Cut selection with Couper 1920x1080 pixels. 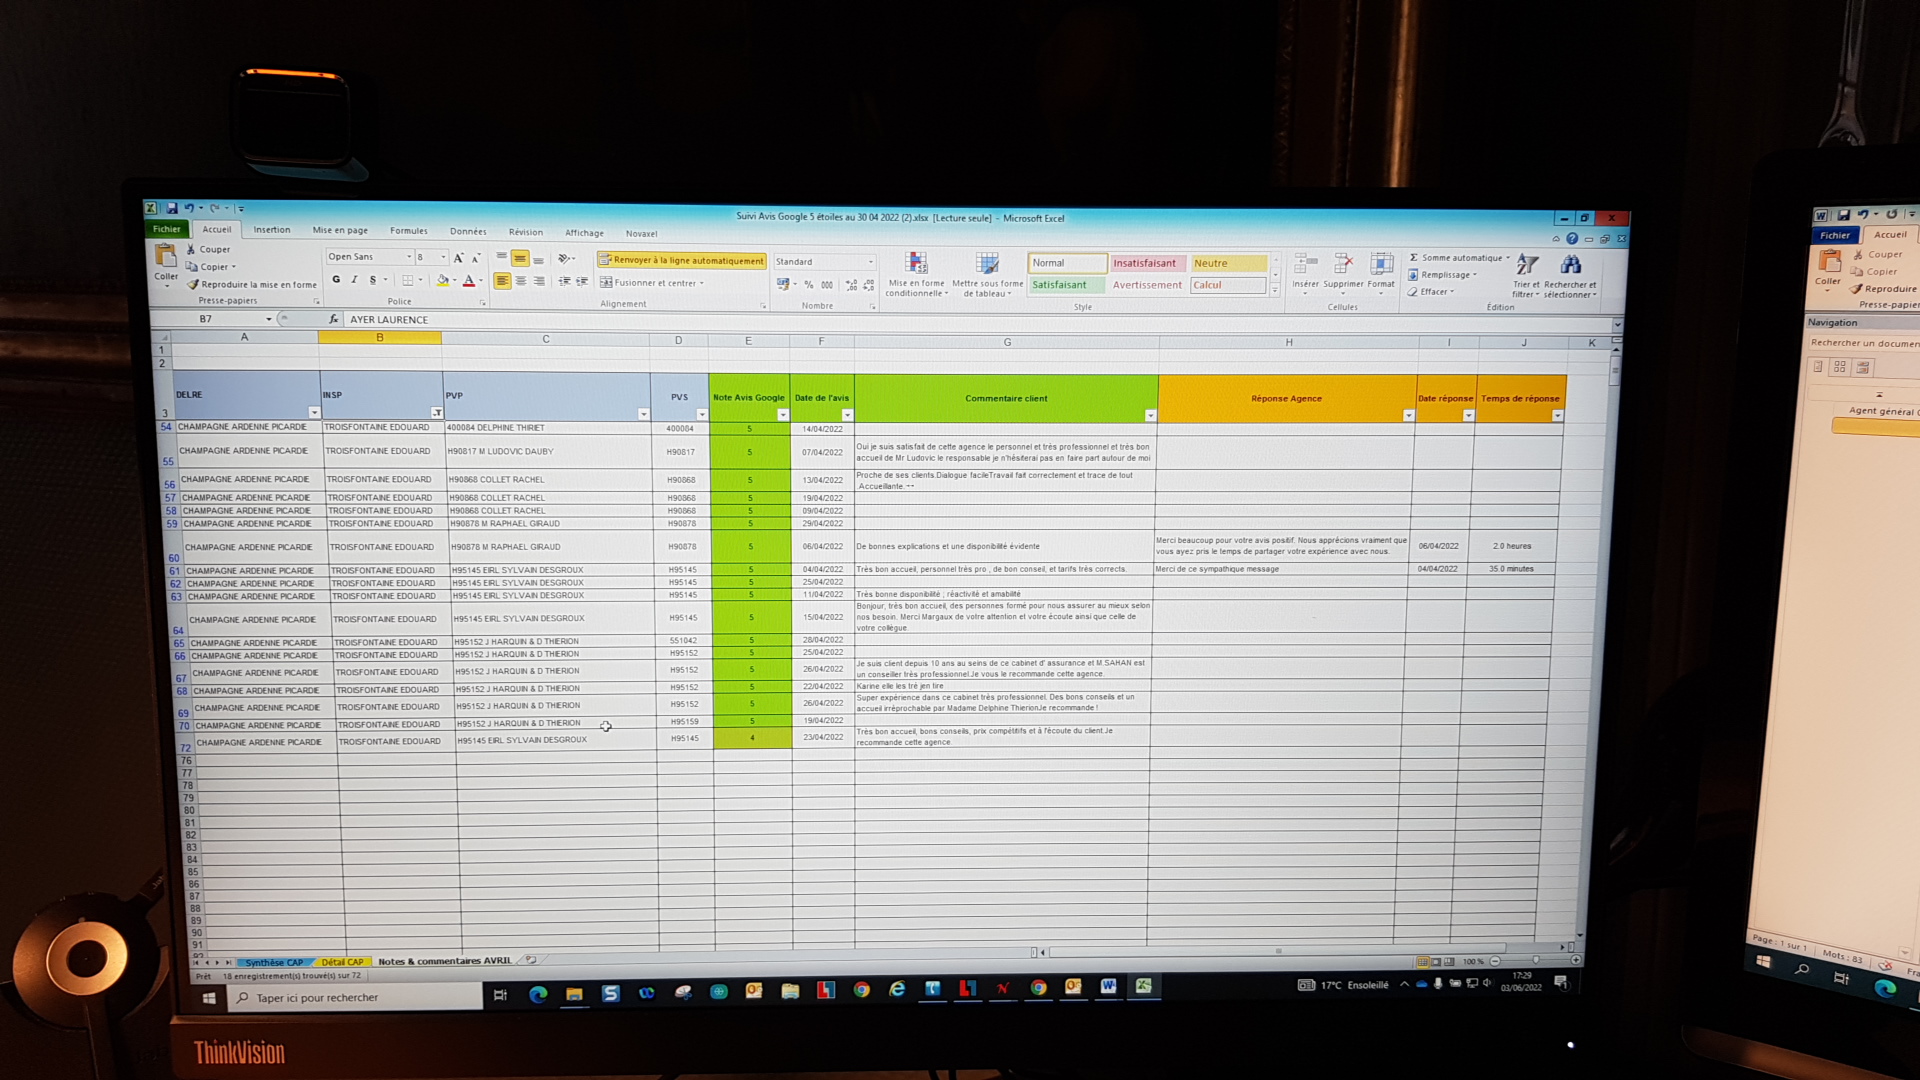point(209,249)
